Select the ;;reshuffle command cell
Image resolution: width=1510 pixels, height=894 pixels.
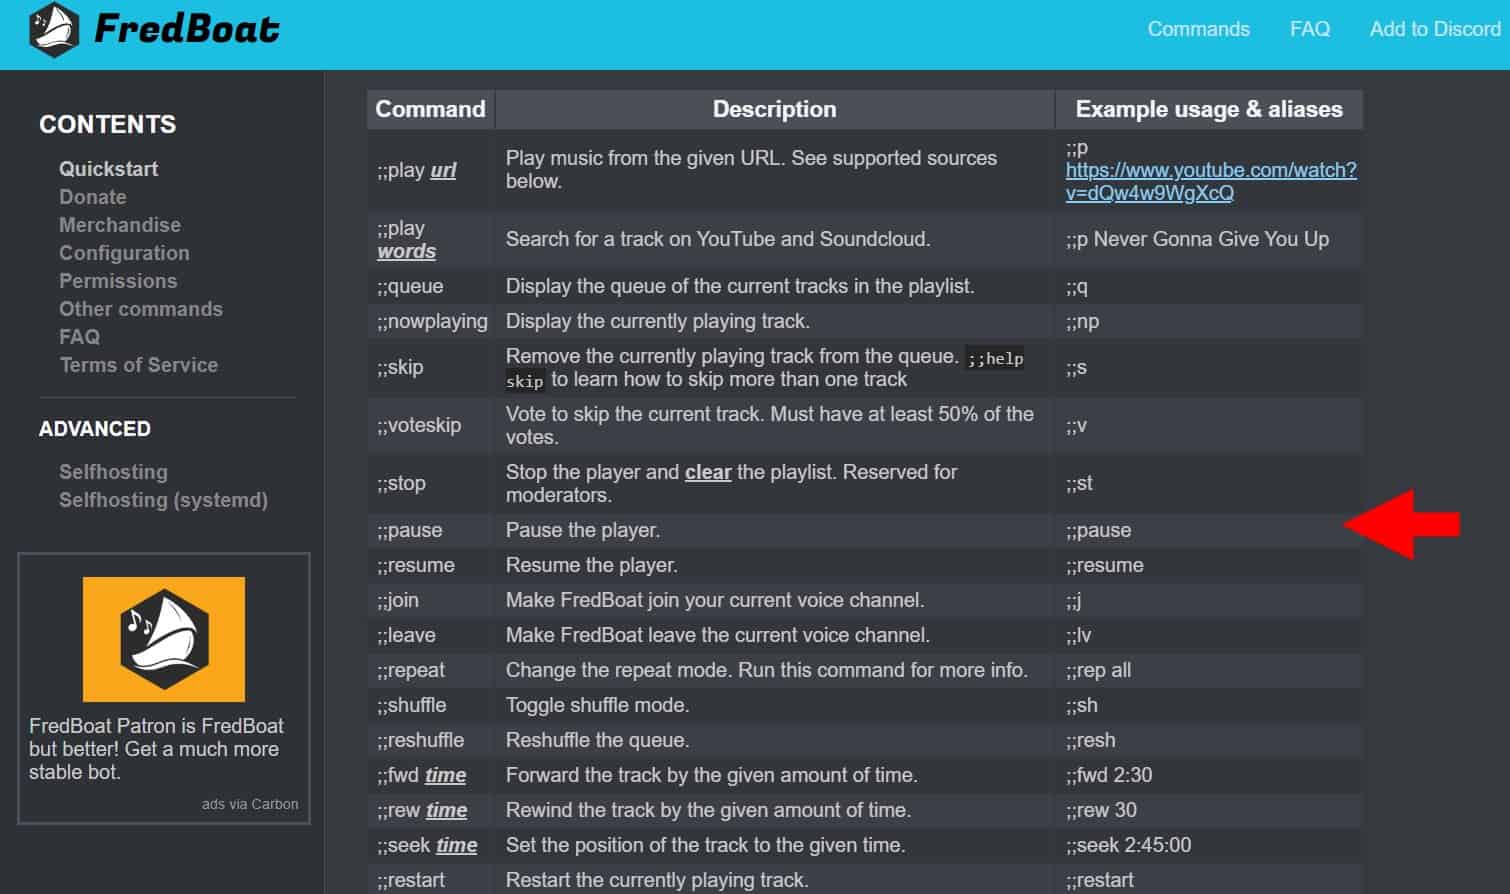click(x=431, y=740)
